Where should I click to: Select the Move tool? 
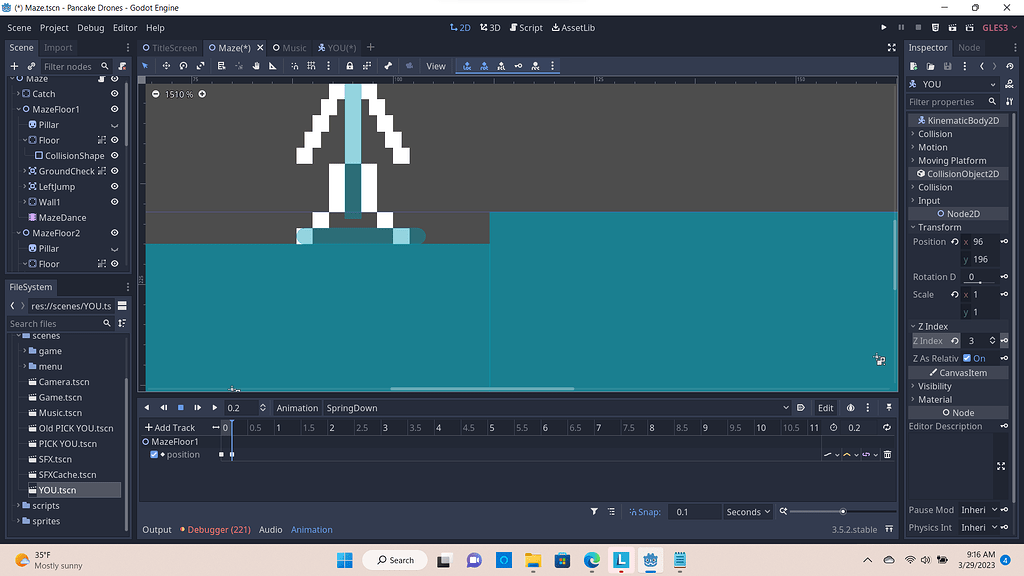(167, 66)
